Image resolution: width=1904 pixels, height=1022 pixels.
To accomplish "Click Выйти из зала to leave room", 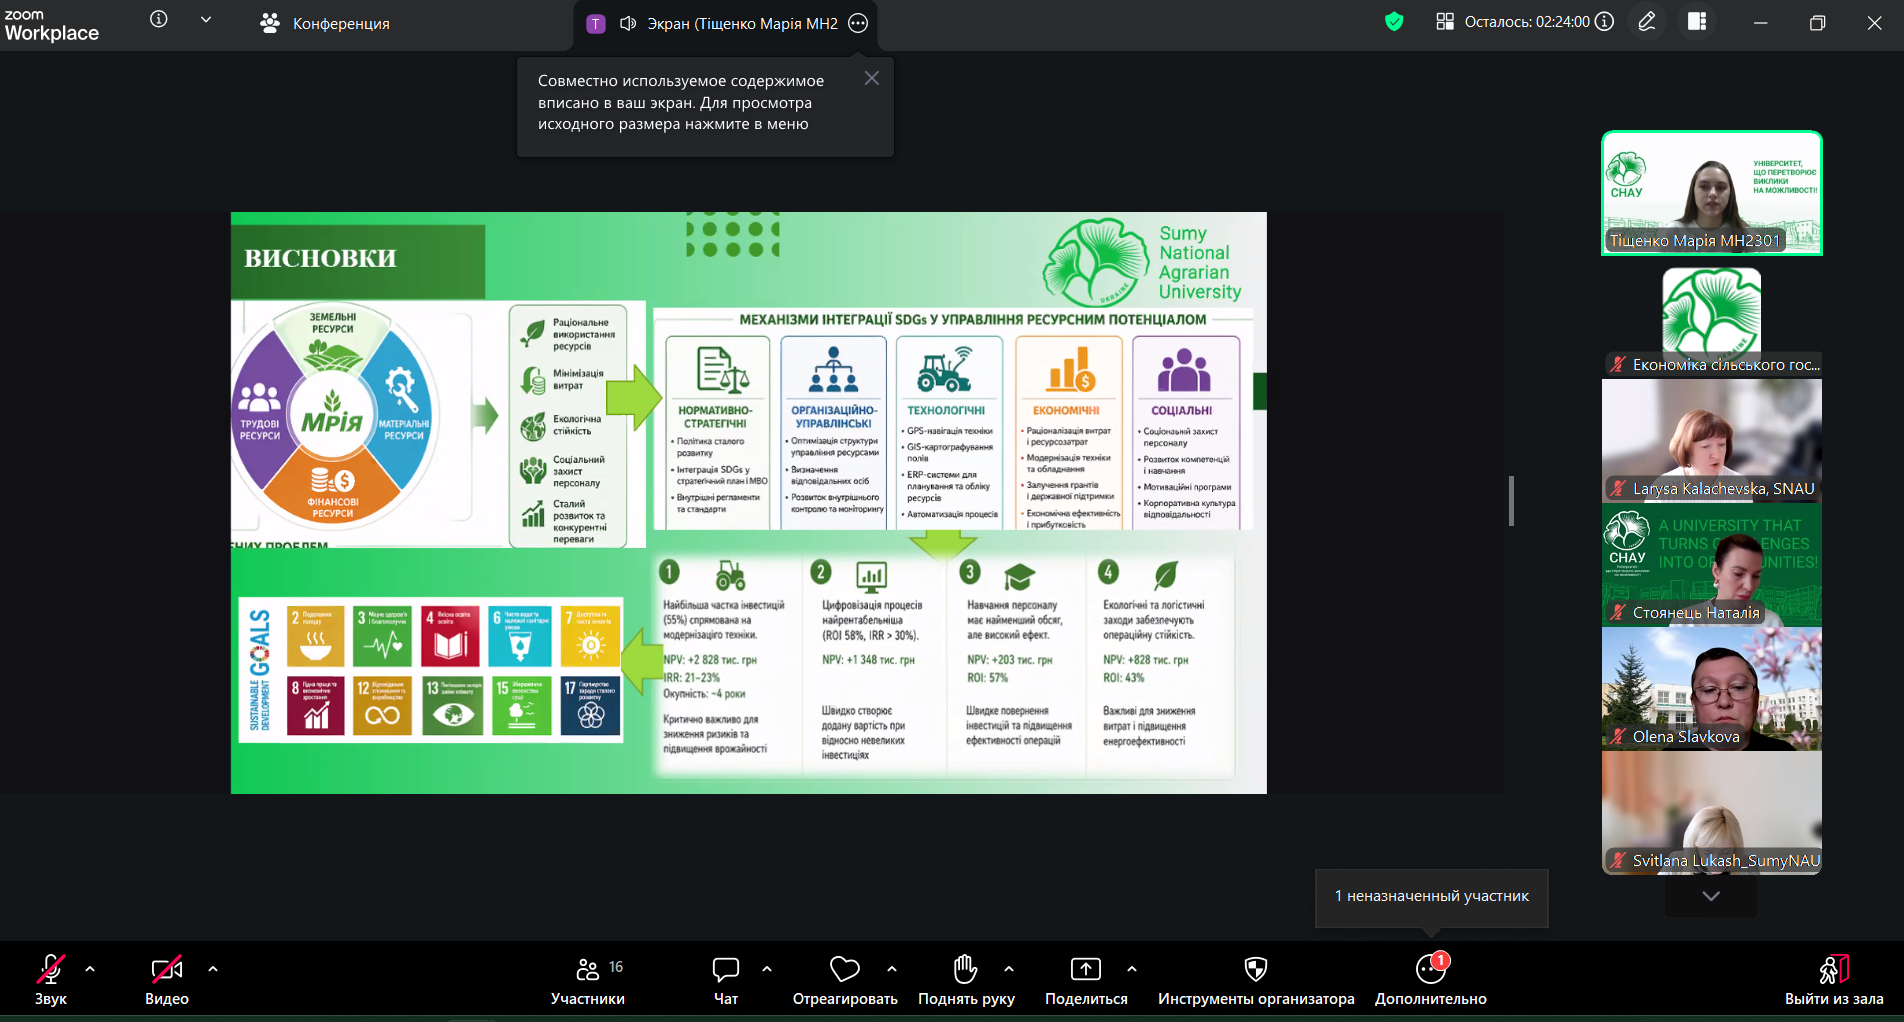I will (1833, 980).
